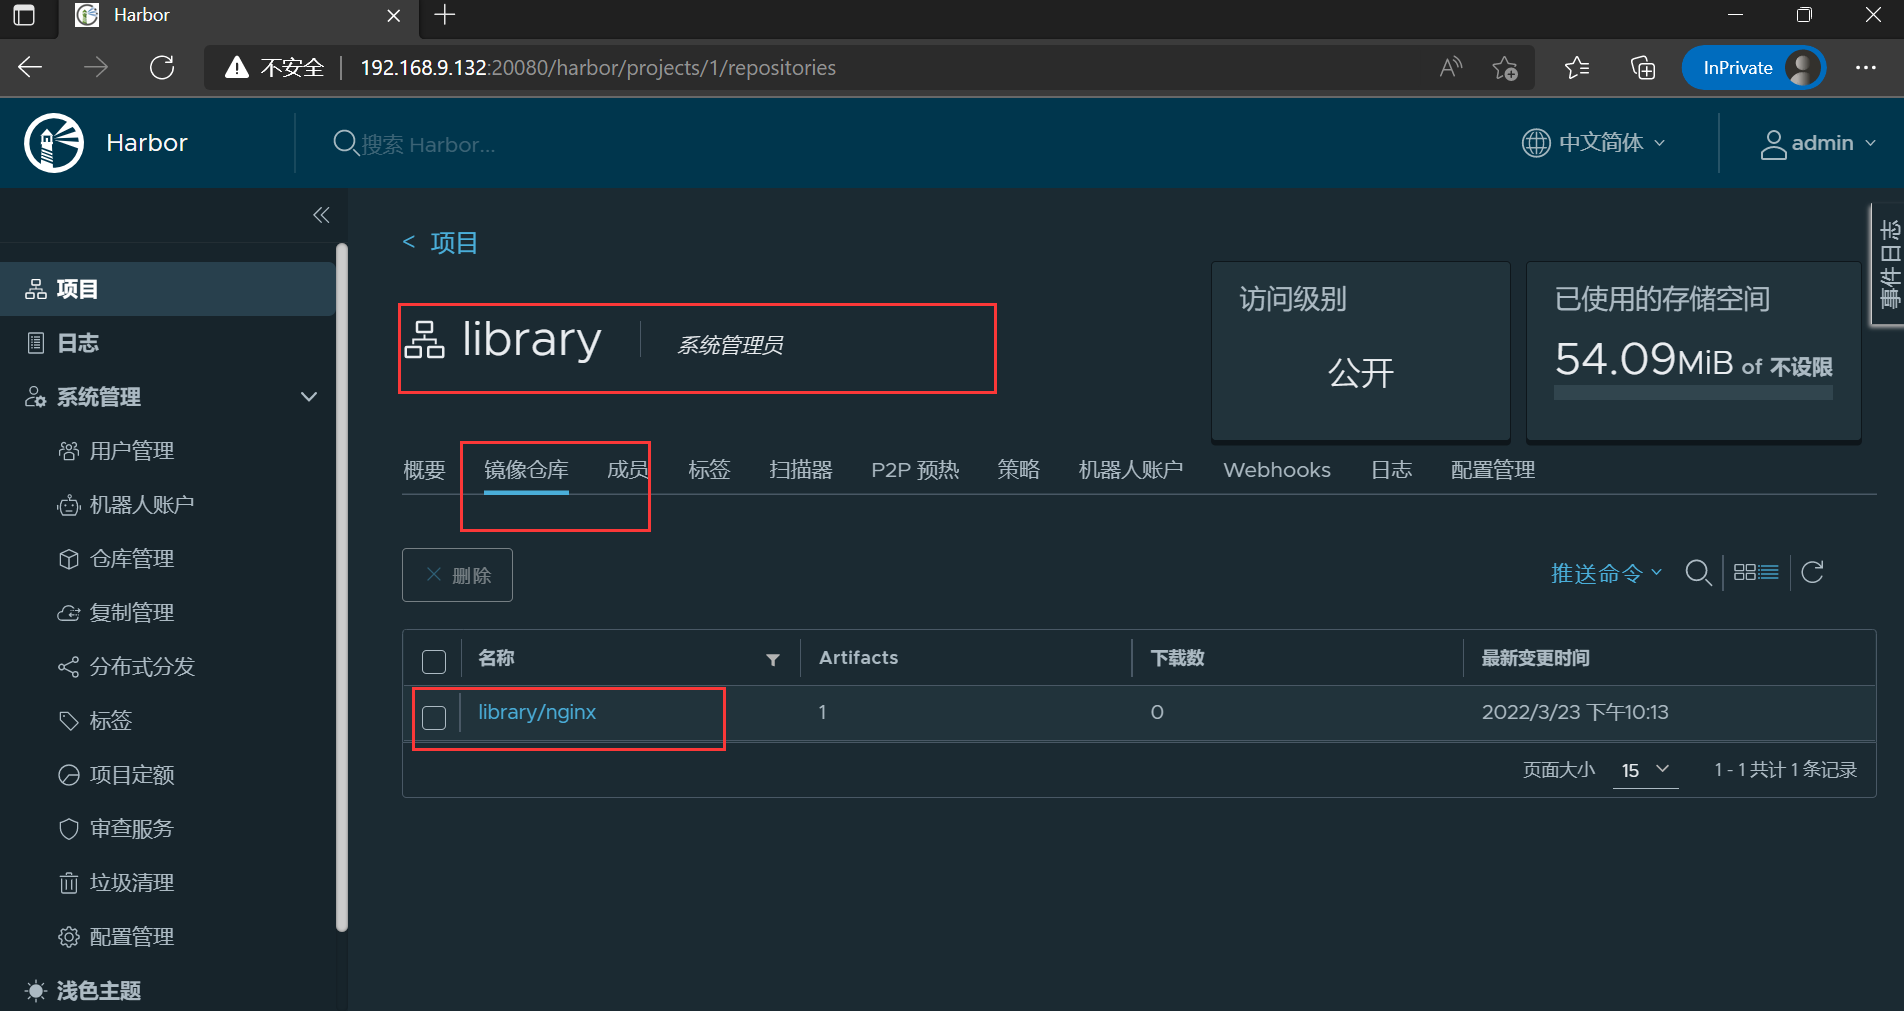Go to sidebar 机器人账户

tap(141, 505)
